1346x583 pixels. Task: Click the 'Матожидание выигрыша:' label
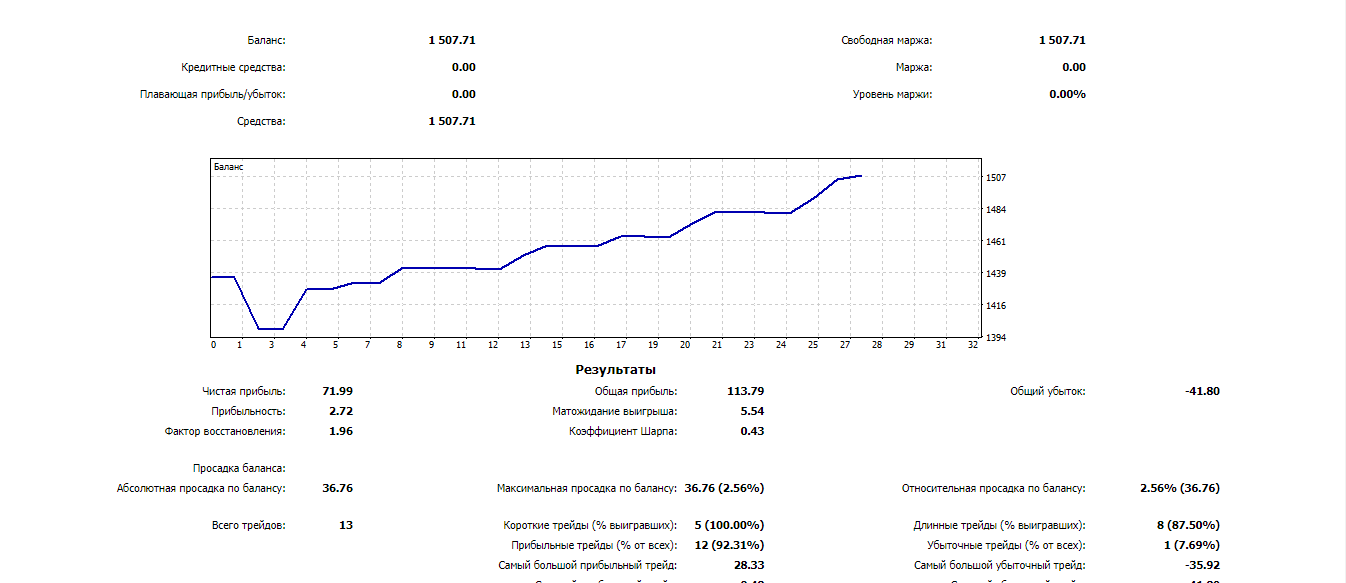click(615, 411)
